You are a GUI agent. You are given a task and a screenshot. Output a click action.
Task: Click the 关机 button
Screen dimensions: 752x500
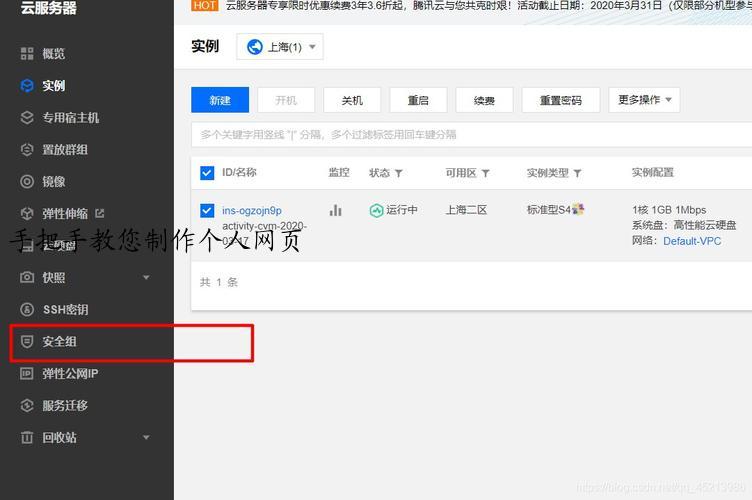[x=352, y=100]
